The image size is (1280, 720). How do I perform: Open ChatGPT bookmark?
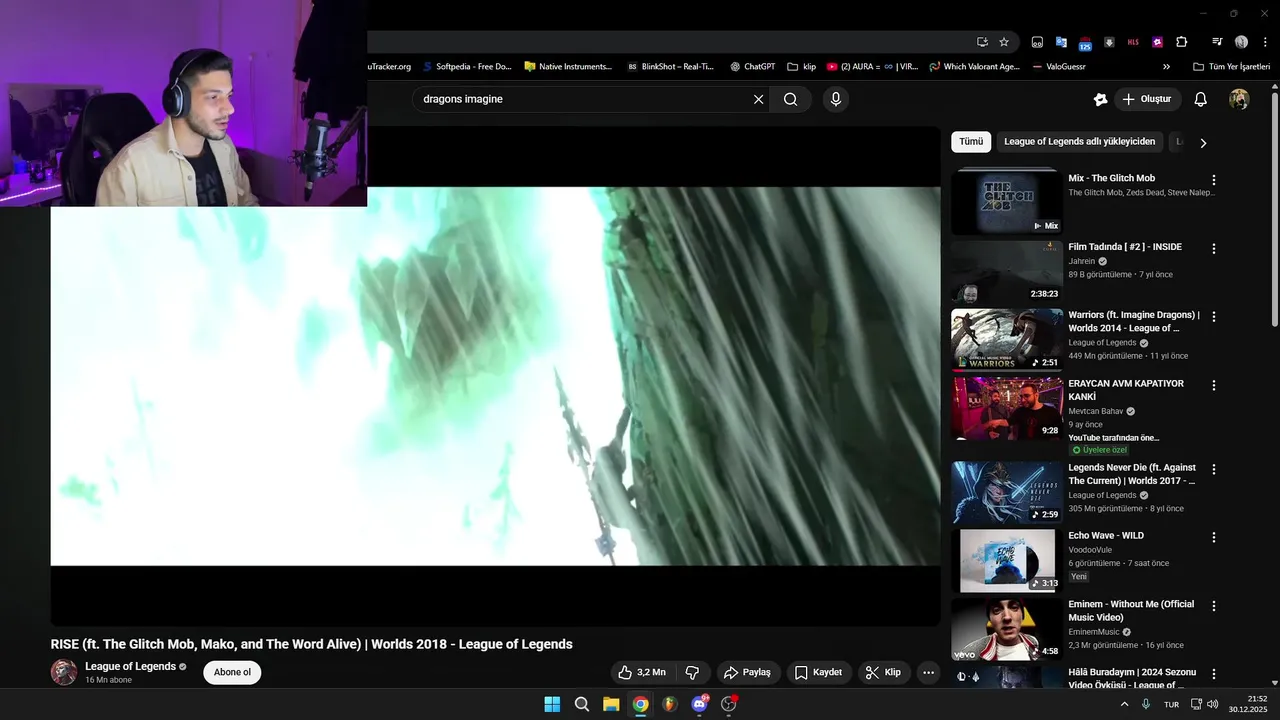(x=752, y=67)
